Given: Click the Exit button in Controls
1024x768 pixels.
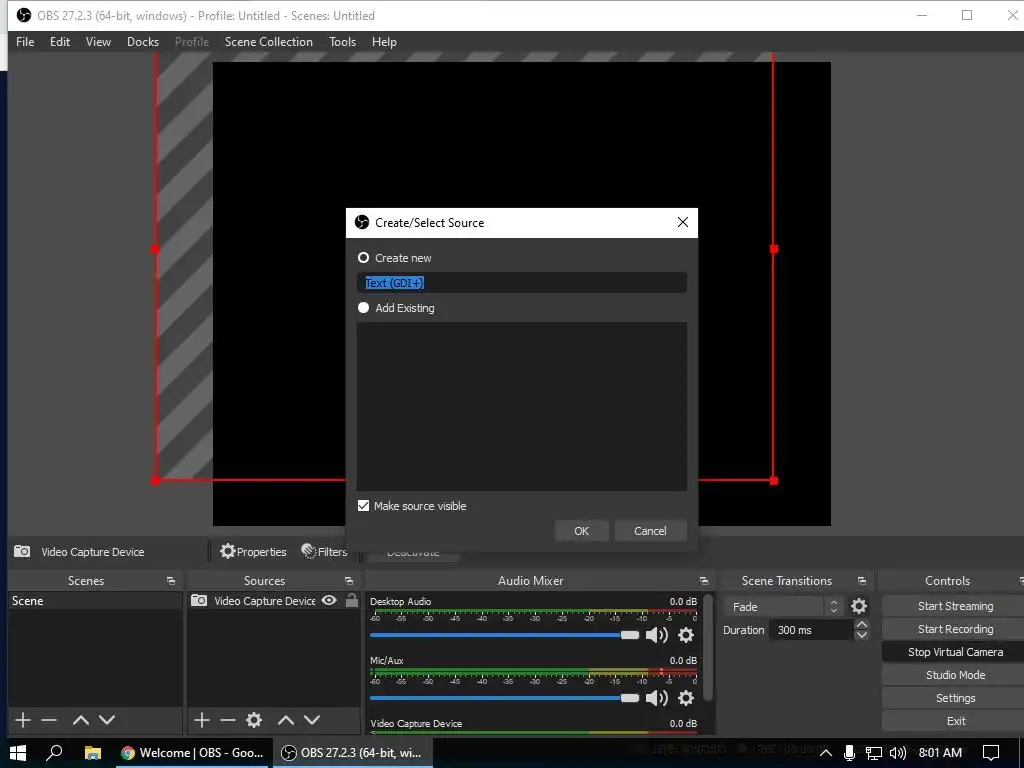Looking at the screenshot, I should click(x=955, y=721).
